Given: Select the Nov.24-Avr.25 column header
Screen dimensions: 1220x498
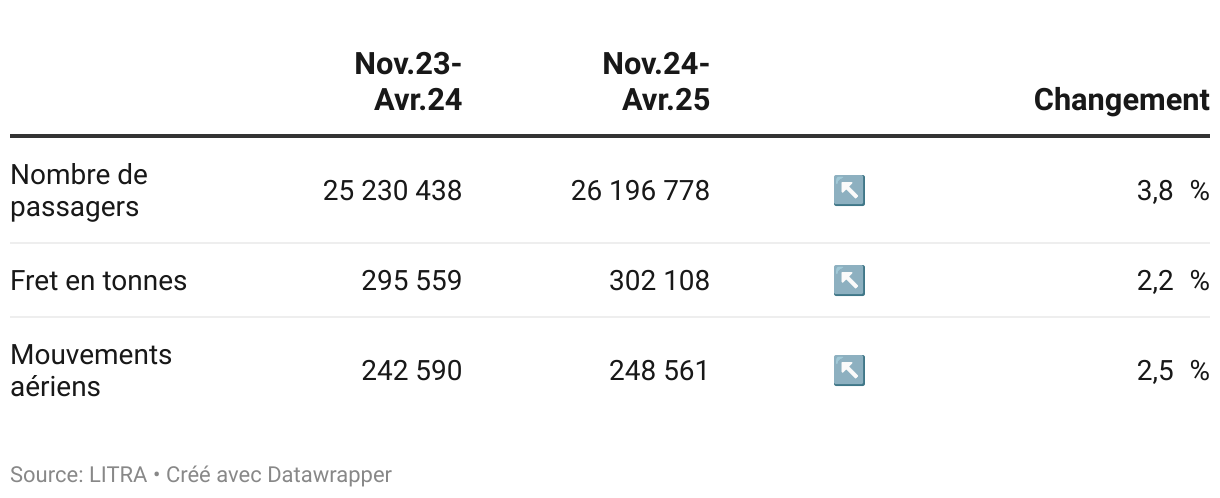Looking at the screenshot, I should click(x=656, y=82).
